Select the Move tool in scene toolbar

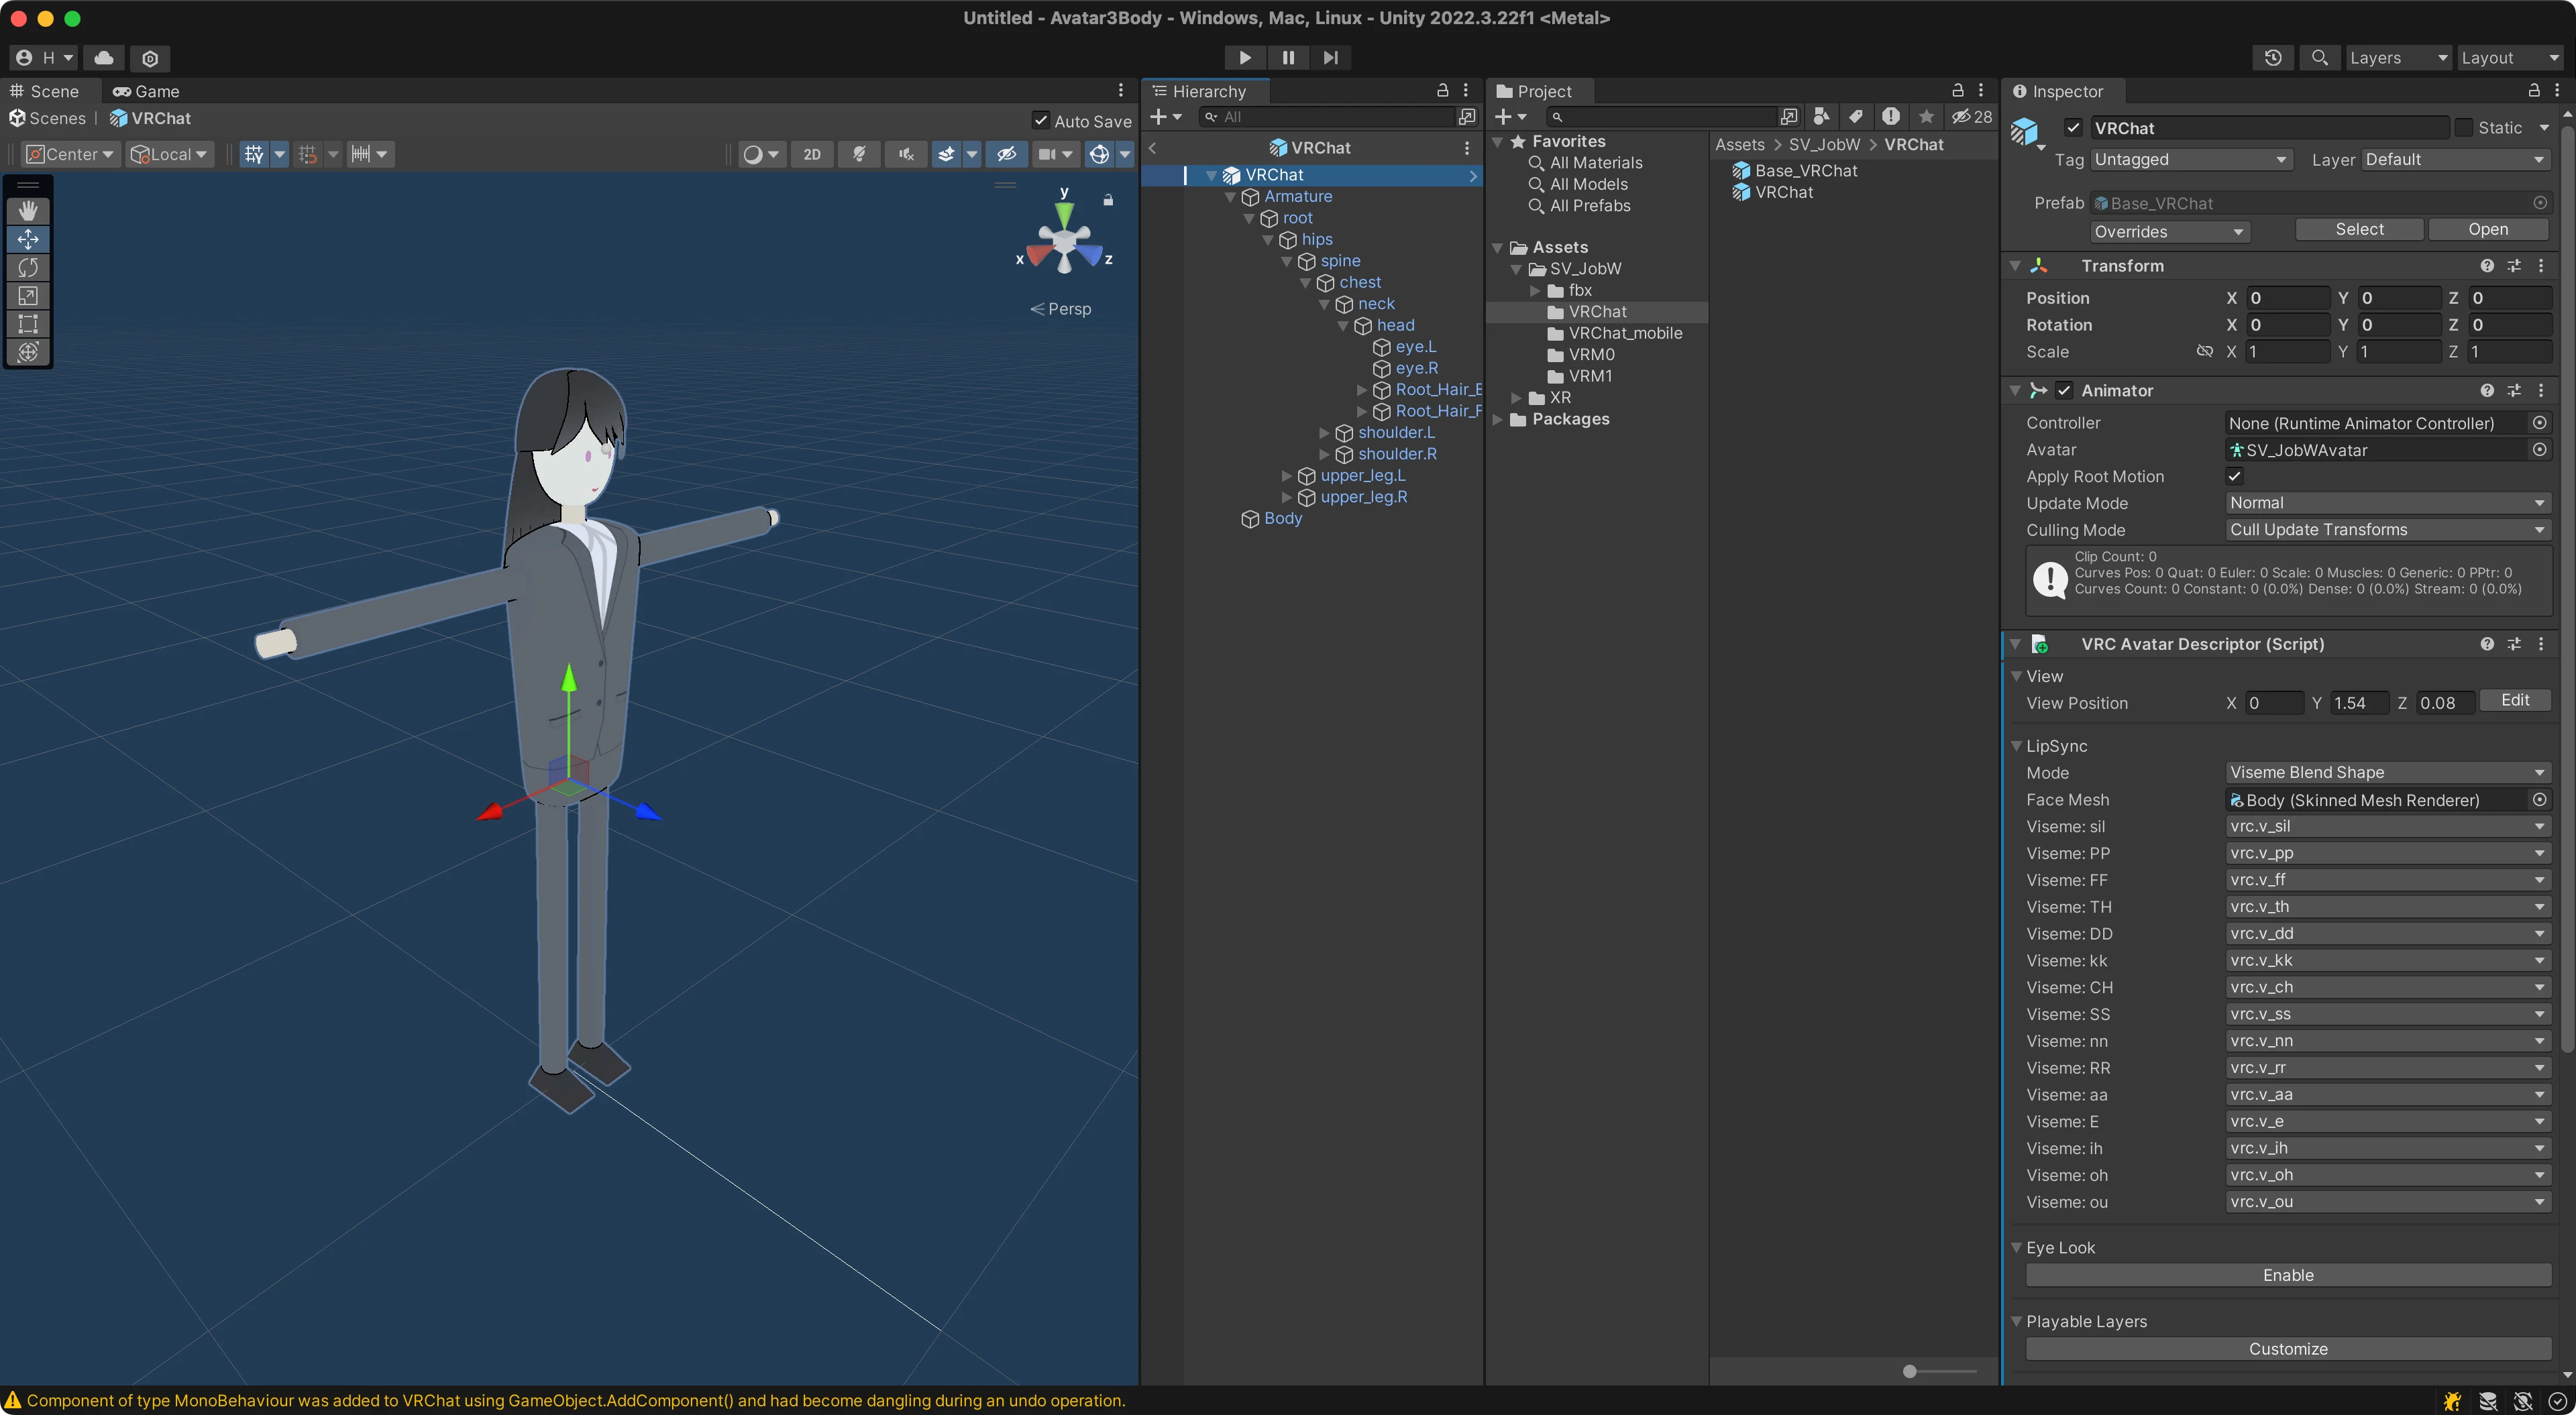[x=28, y=239]
